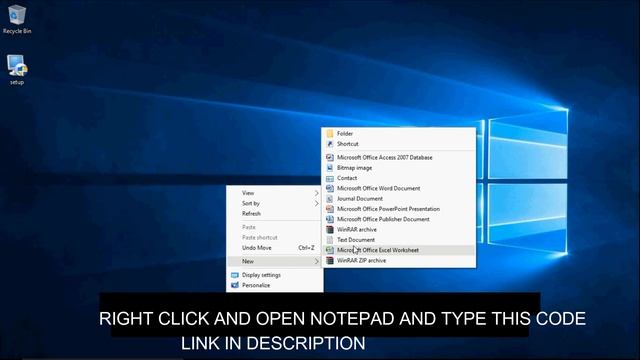Click the Publisher Document icon
This screenshot has height=360, width=640.
[x=330, y=219]
